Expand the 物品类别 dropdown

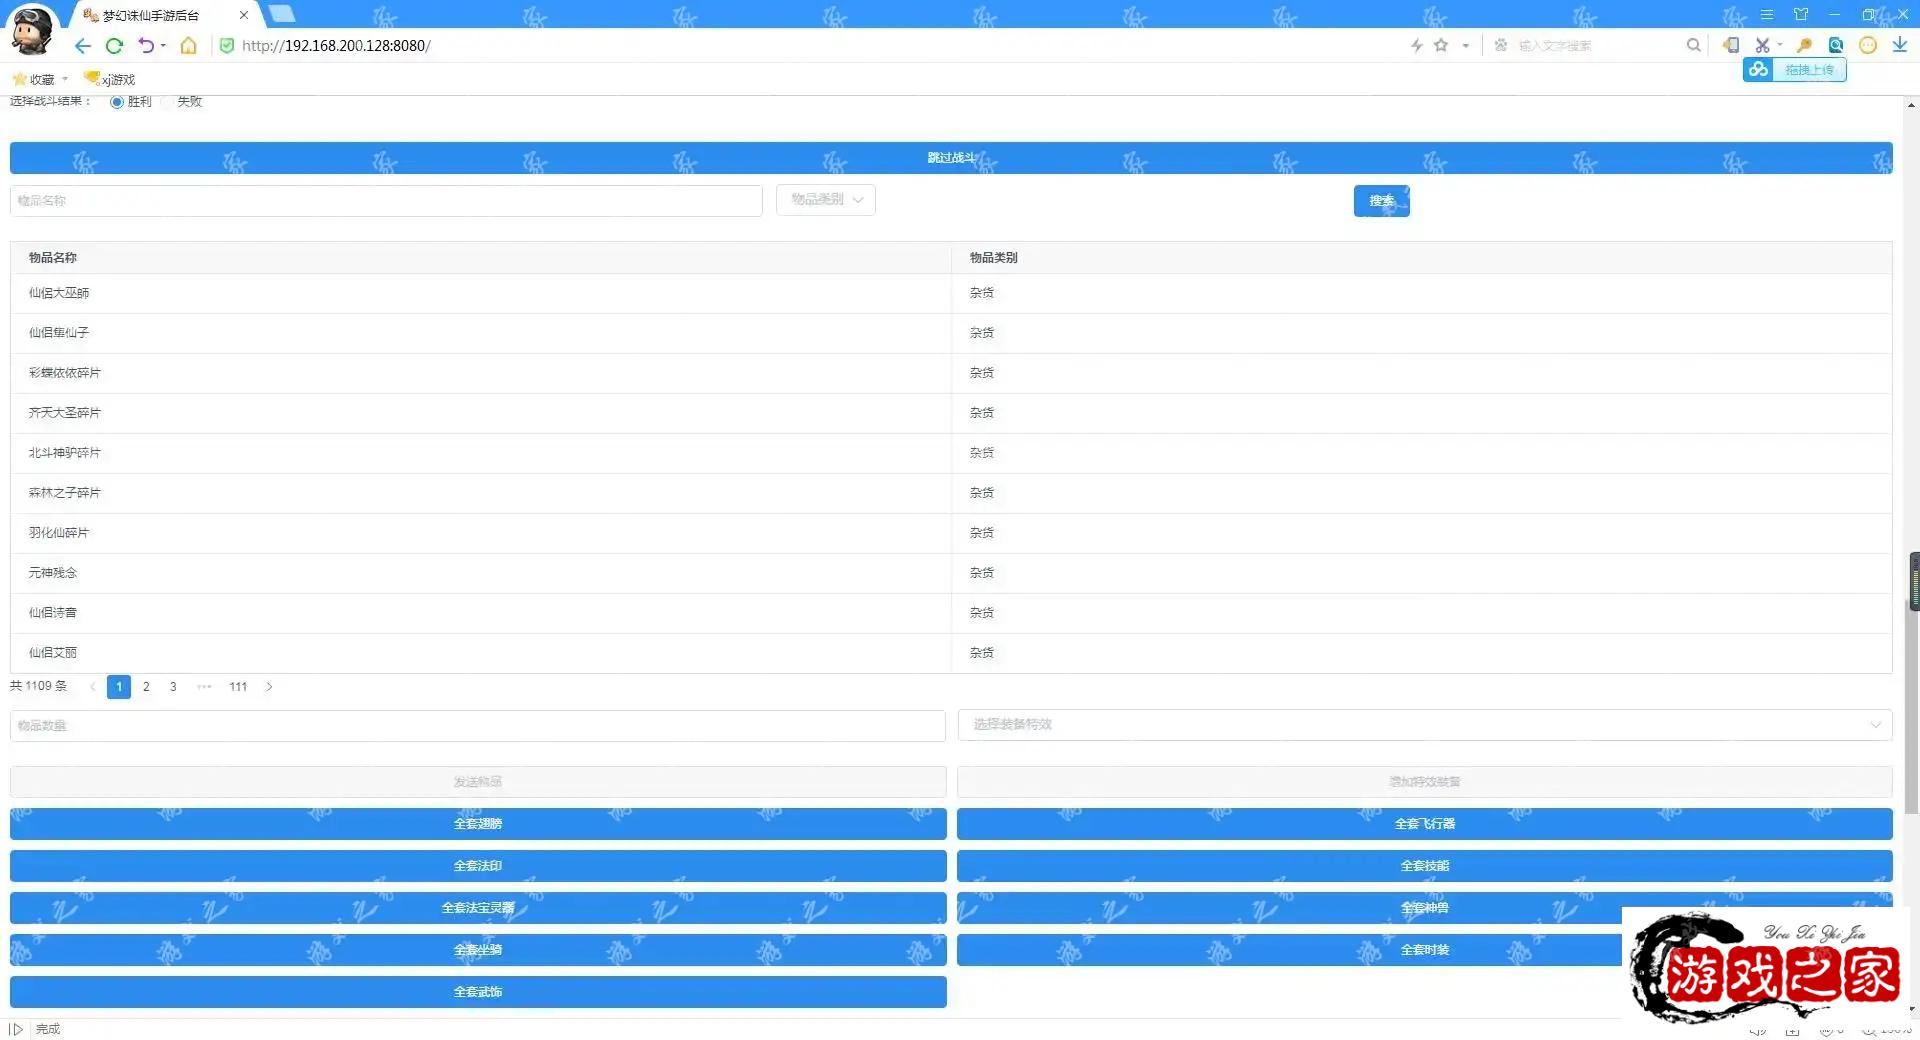tap(826, 200)
